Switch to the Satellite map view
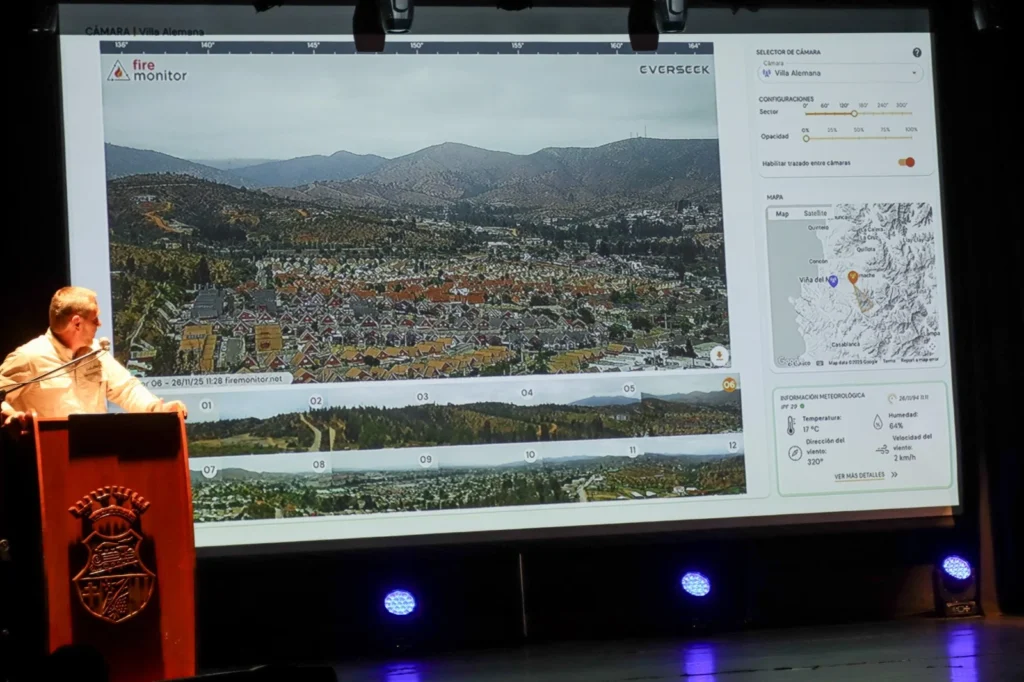The image size is (1024, 682). click(x=815, y=213)
